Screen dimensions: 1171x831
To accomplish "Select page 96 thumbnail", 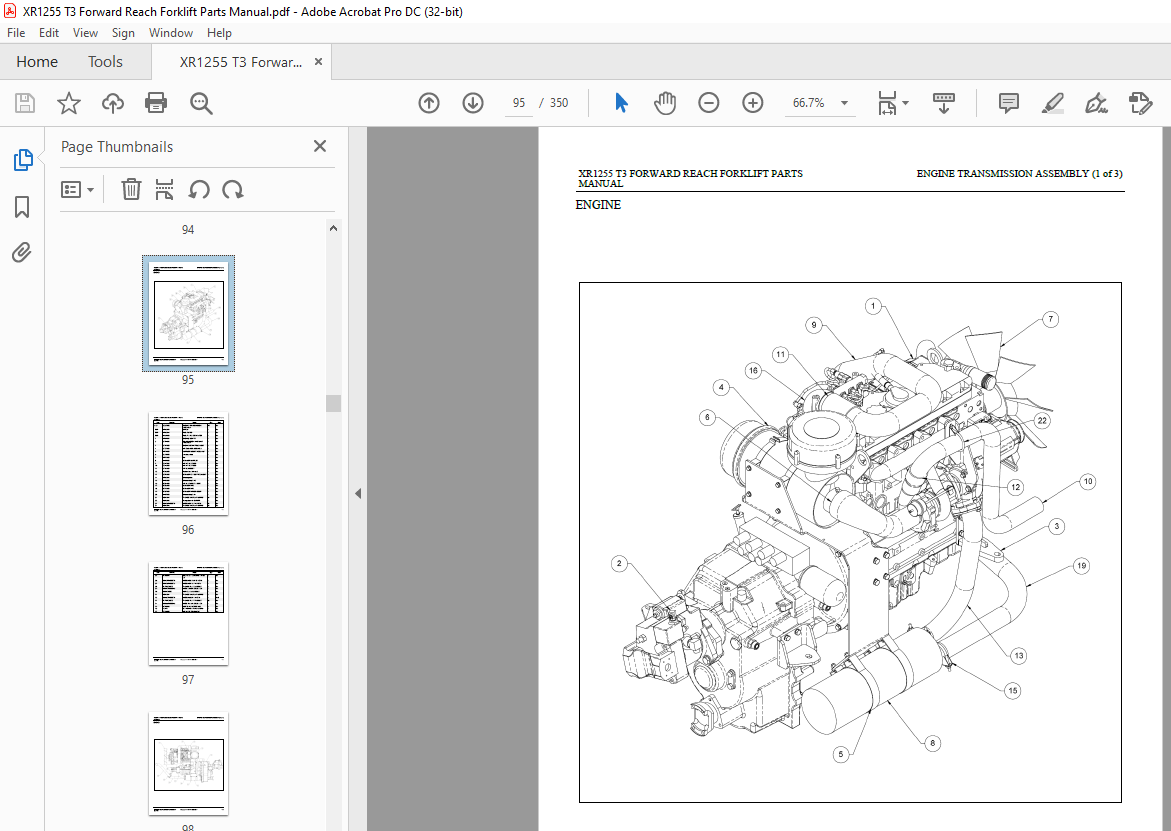I will (x=188, y=464).
